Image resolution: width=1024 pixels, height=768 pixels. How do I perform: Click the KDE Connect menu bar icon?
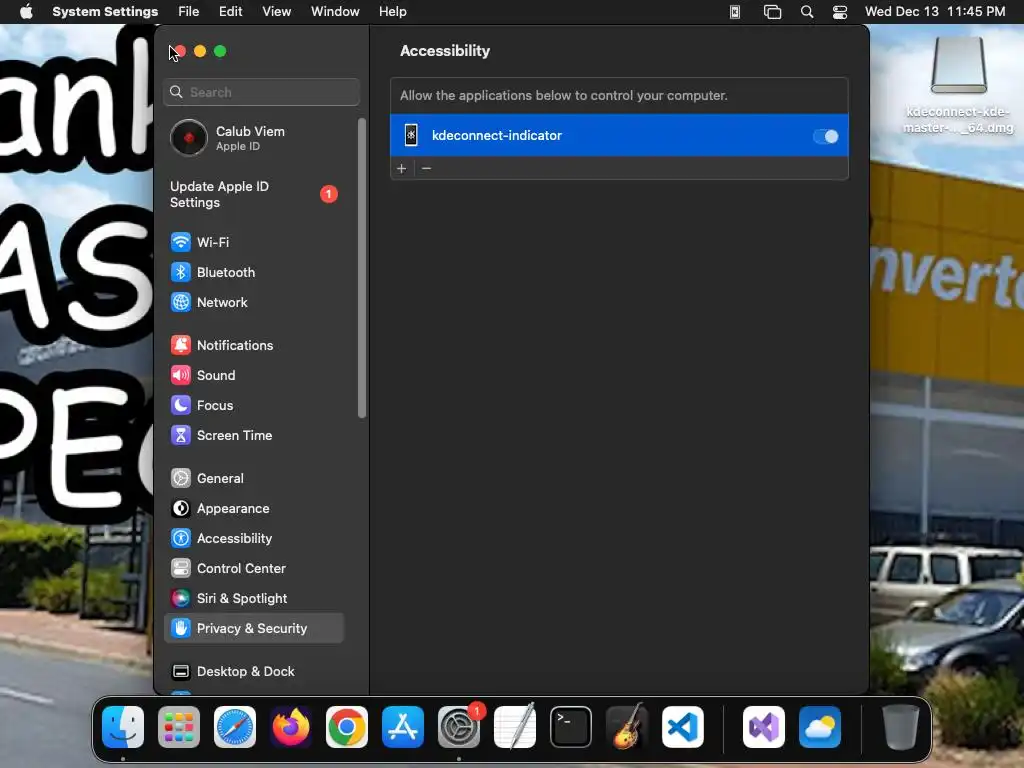click(735, 12)
